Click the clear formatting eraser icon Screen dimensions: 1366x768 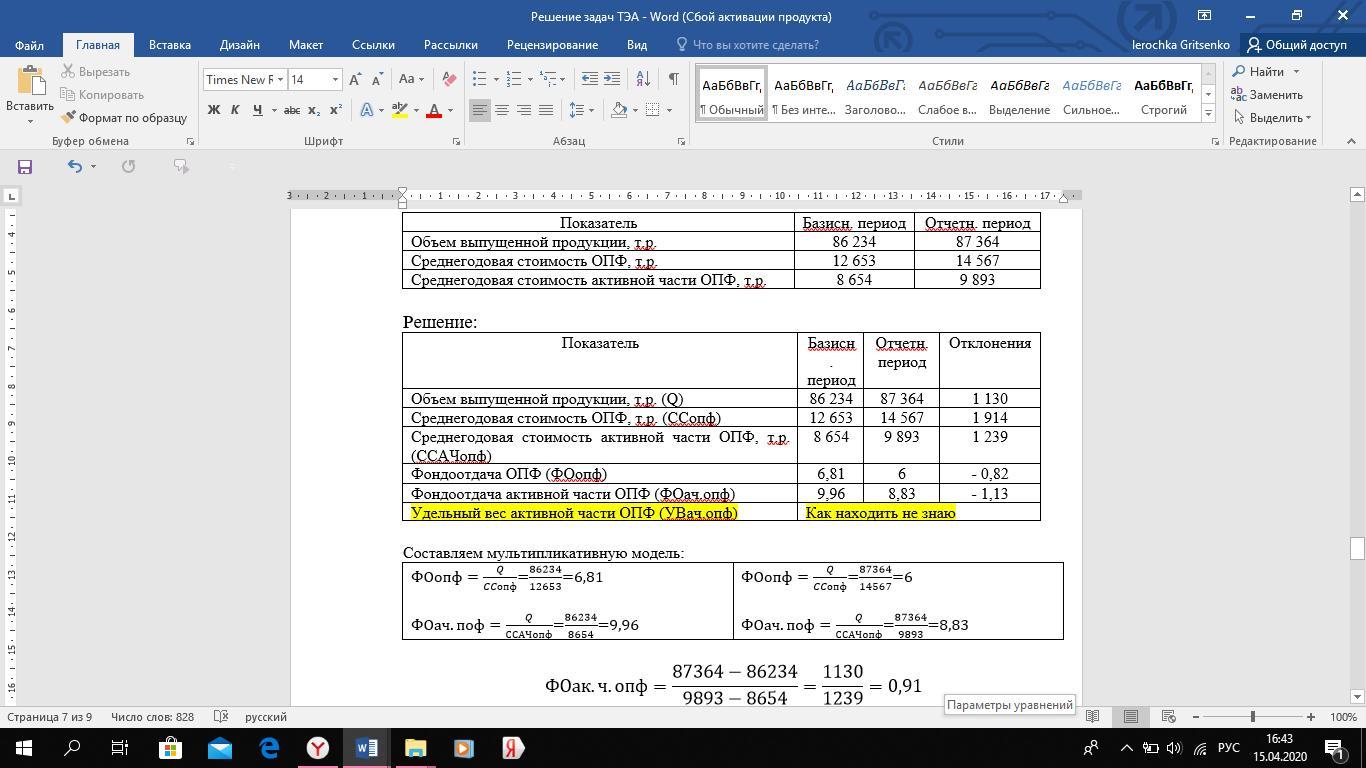pos(450,79)
